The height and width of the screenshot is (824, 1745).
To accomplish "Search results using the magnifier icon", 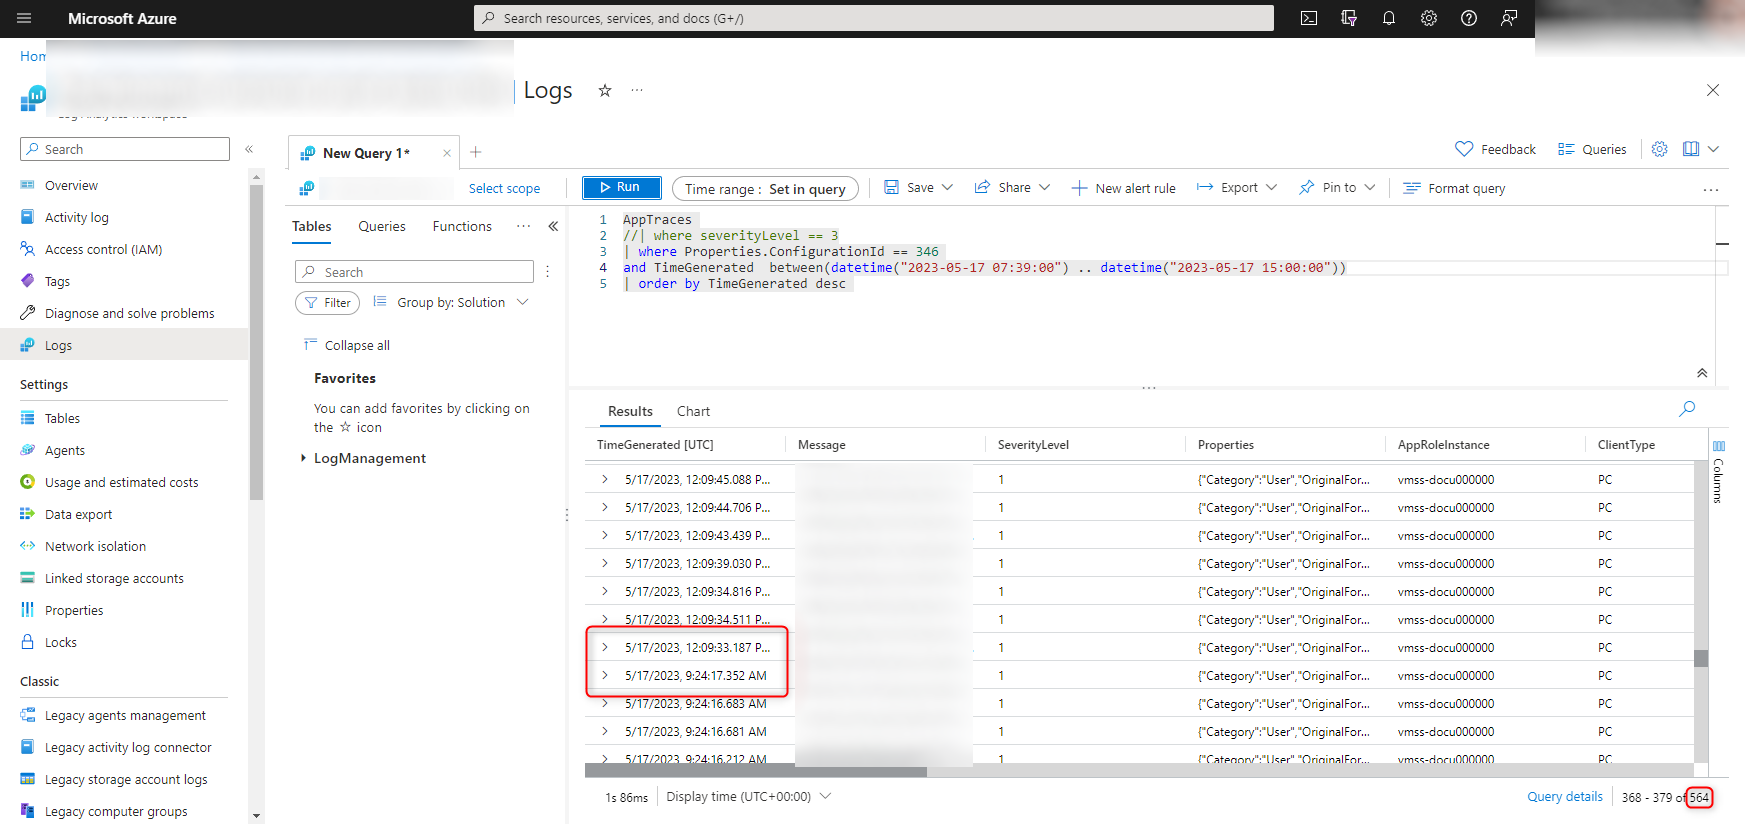I will click(x=1687, y=409).
